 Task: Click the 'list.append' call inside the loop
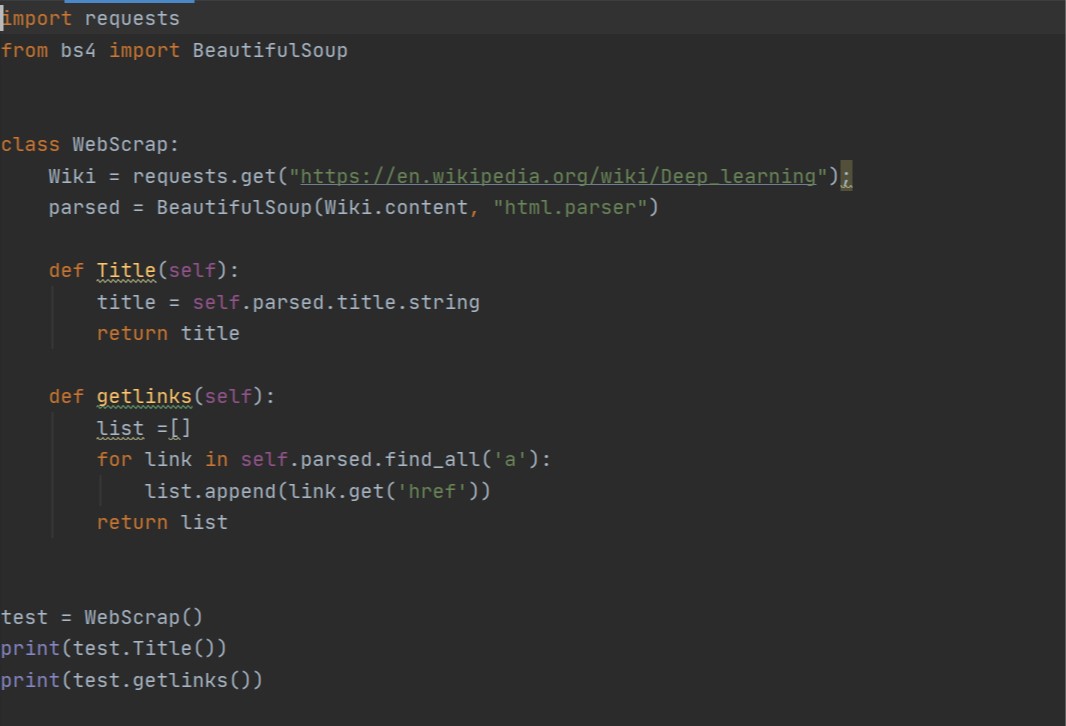coord(210,491)
